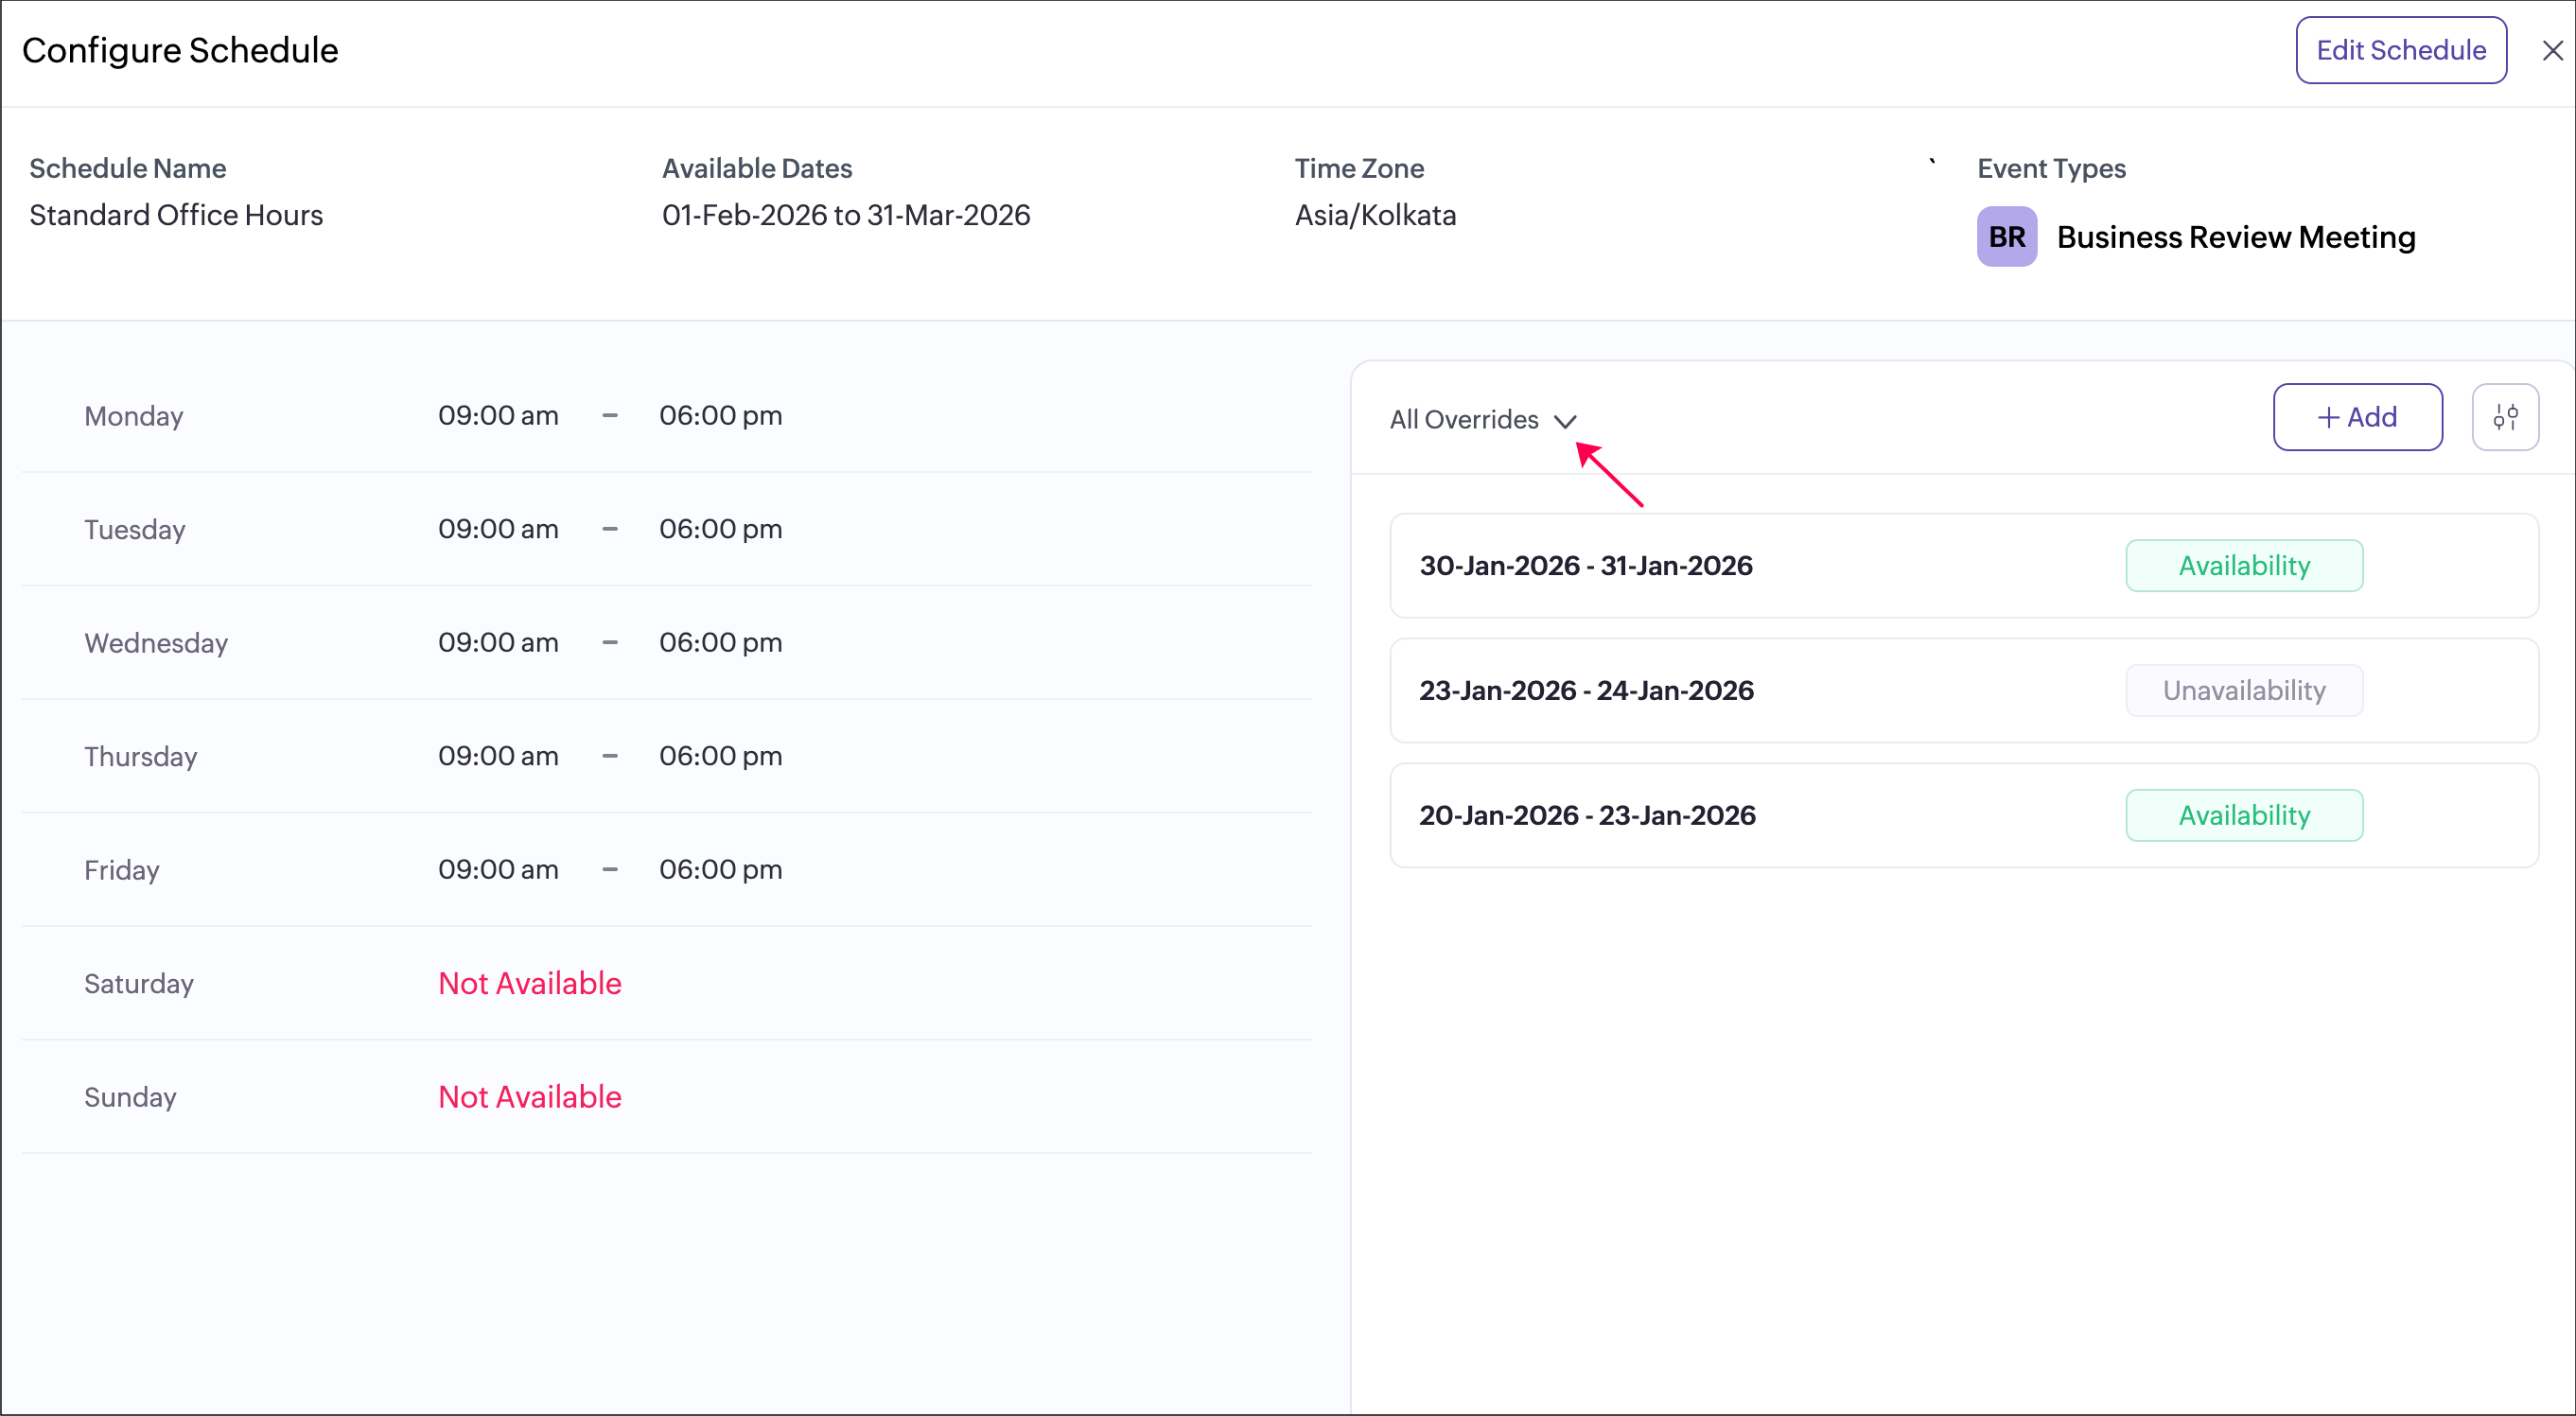Click the Availability badge on the 30-Jan override
The width and height of the screenshot is (2576, 1416).
click(2243, 566)
